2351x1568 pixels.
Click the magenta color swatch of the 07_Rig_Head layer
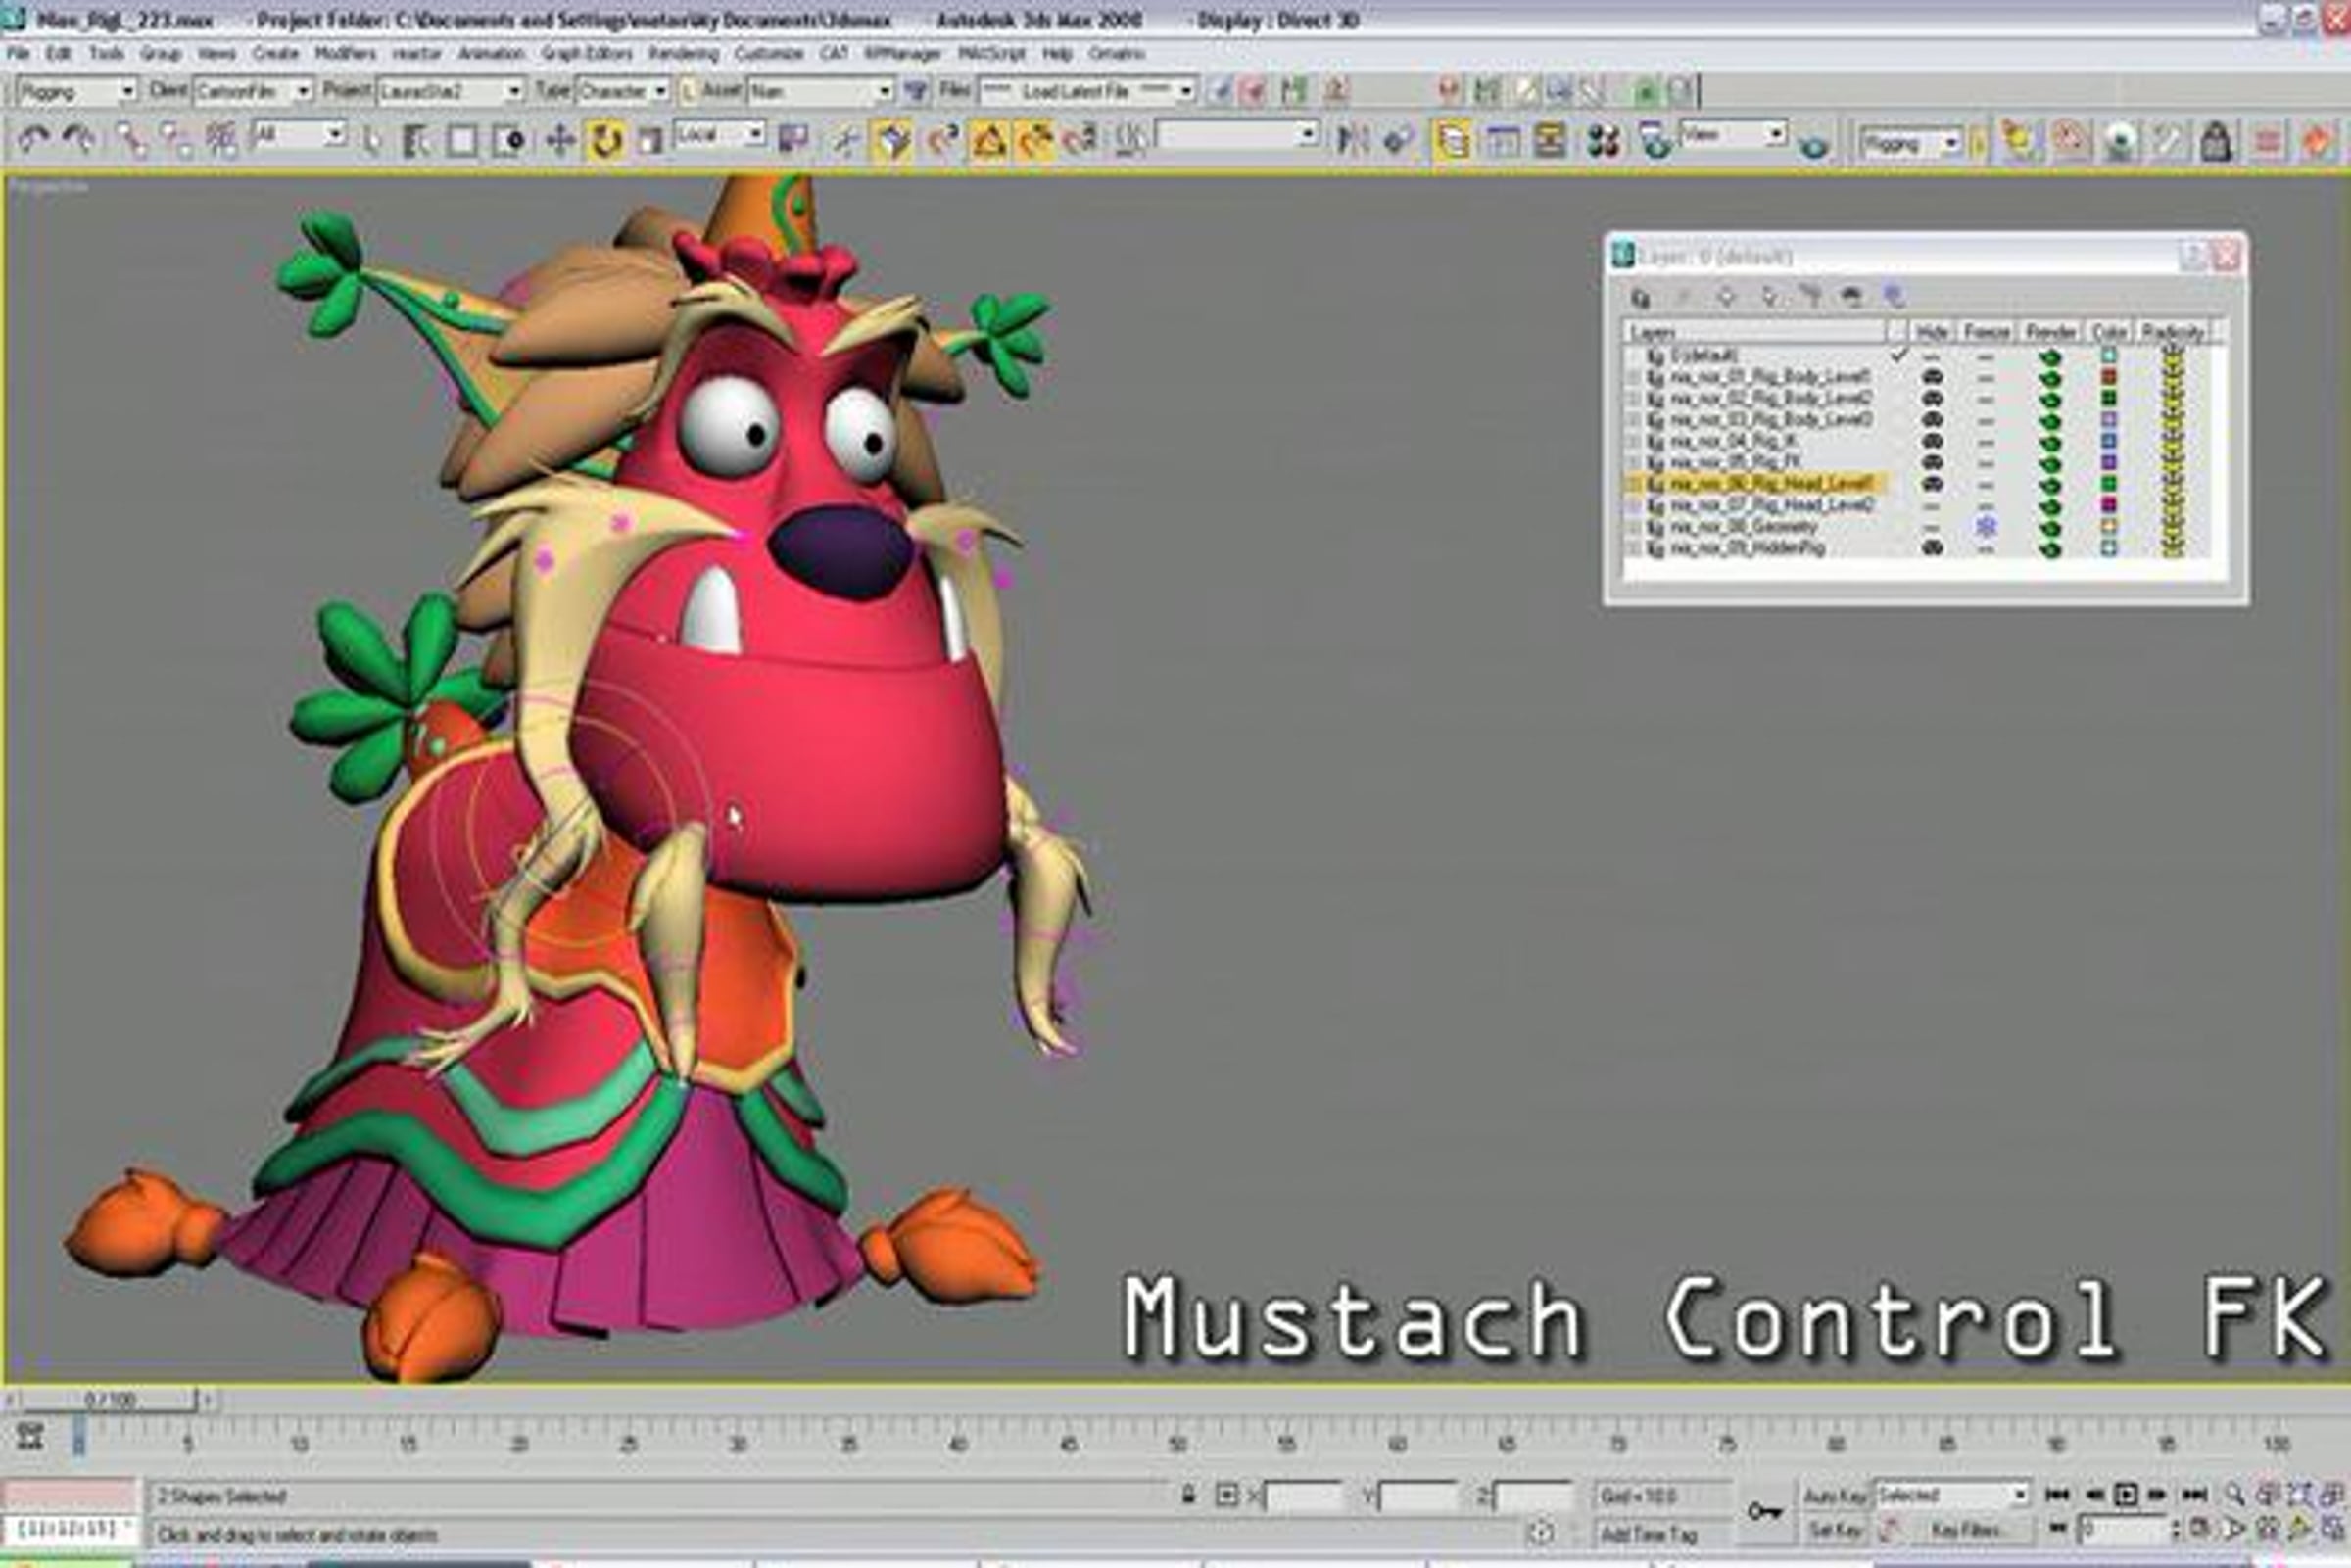[x=2108, y=505]
